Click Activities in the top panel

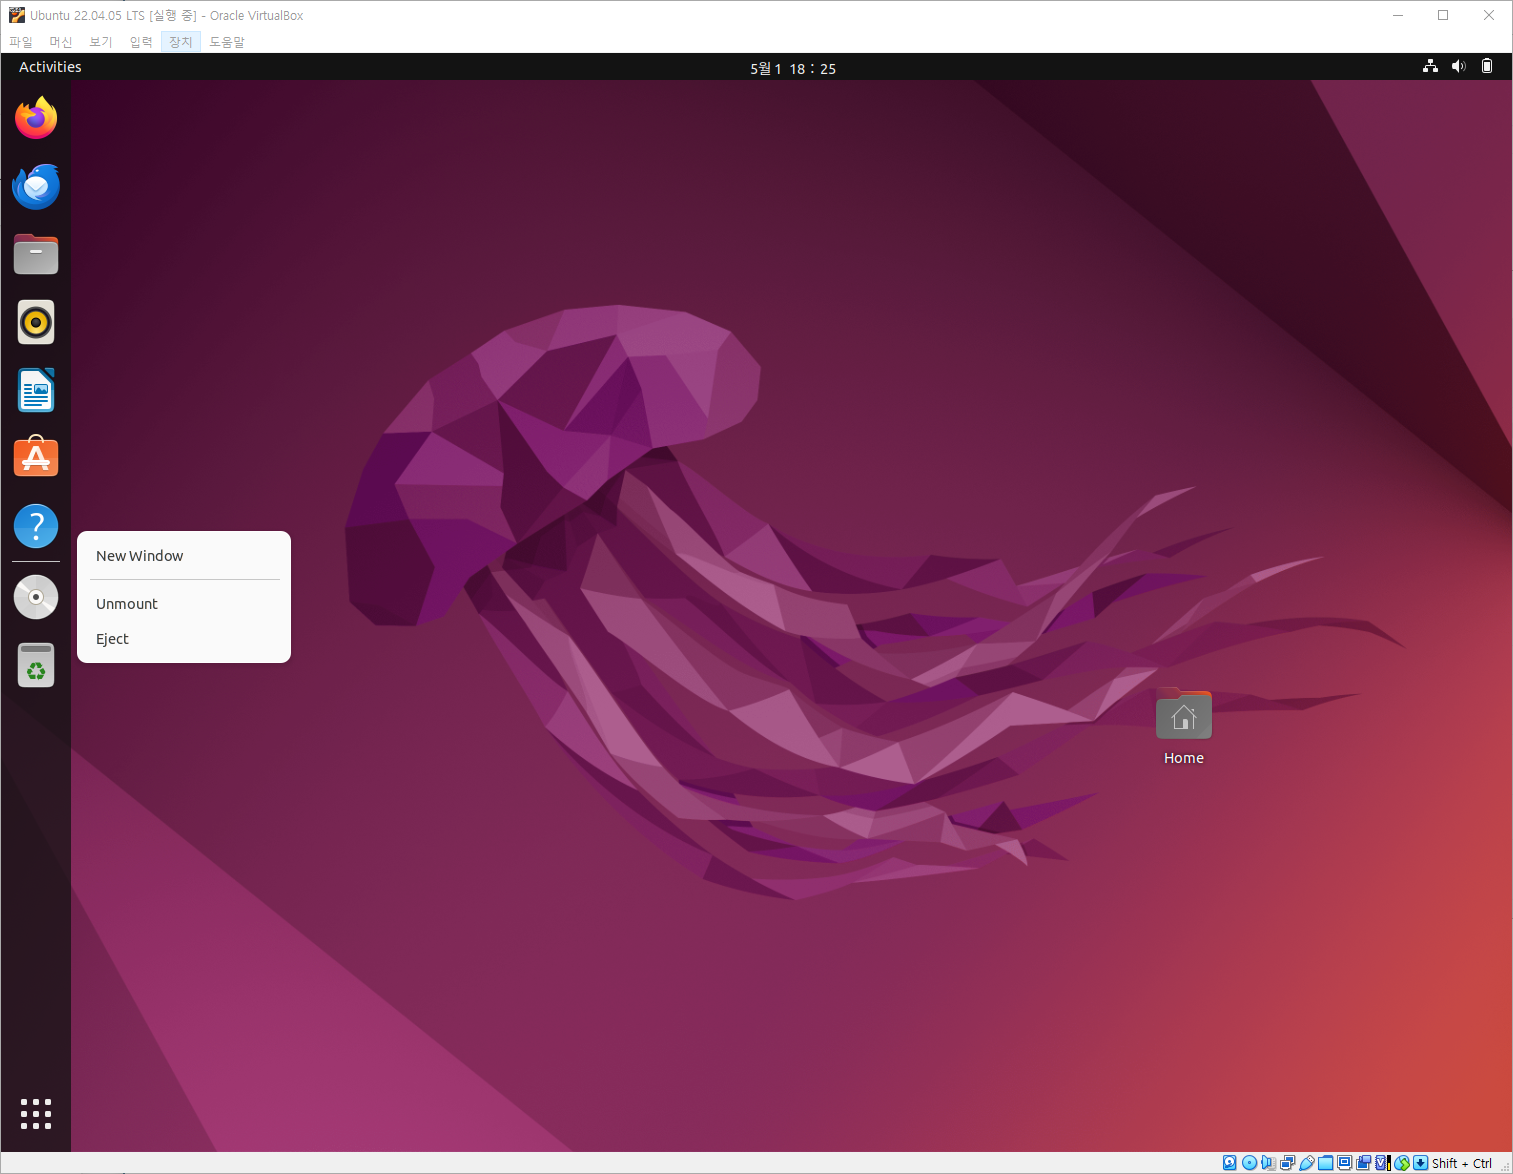[50, 67]
